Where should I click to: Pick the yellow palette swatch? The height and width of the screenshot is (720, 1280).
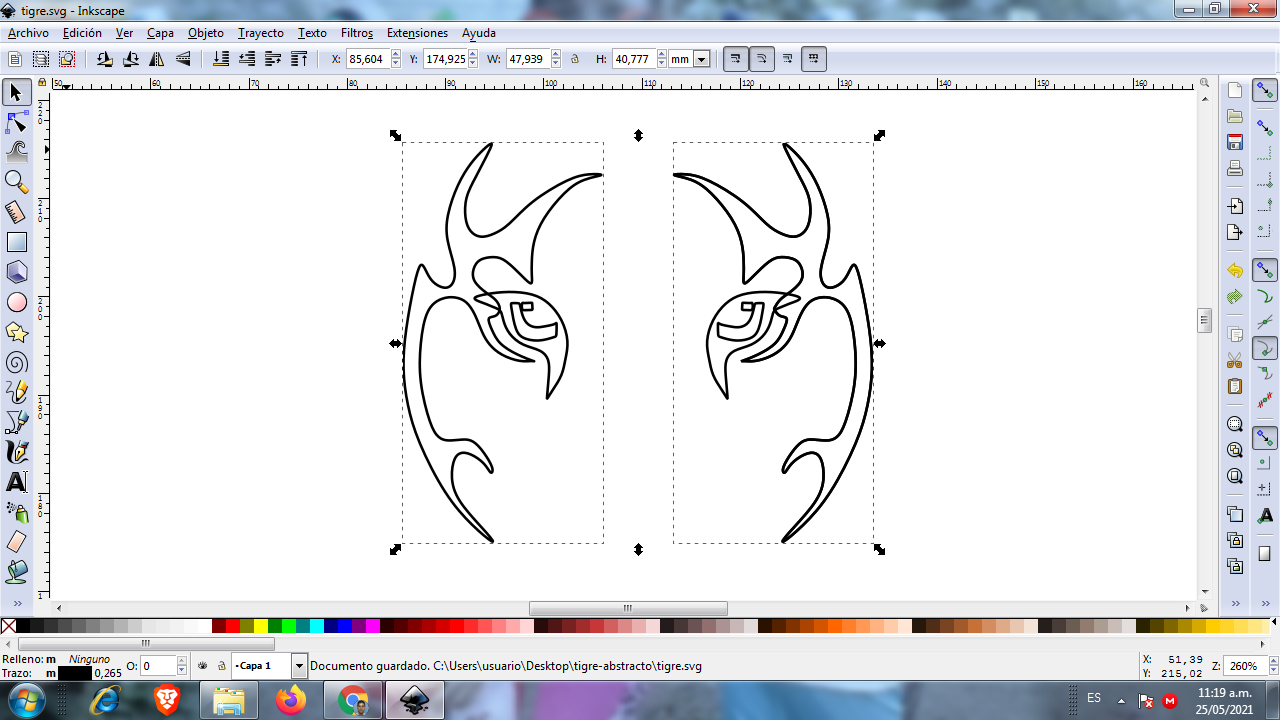coord(261,626)
